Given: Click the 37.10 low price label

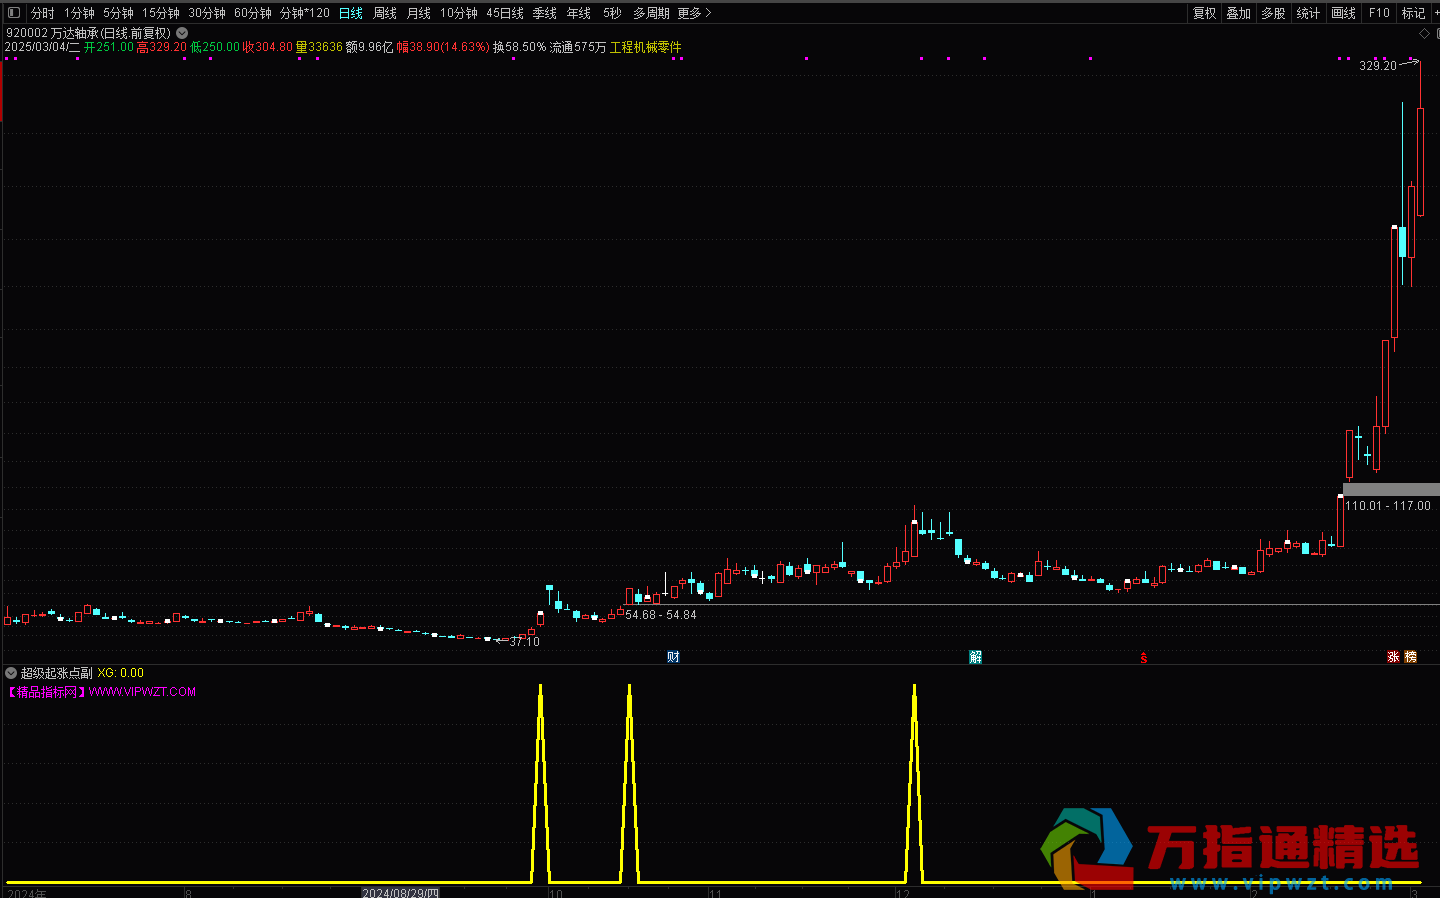Looking at the screenshot, I should point(524,642).
